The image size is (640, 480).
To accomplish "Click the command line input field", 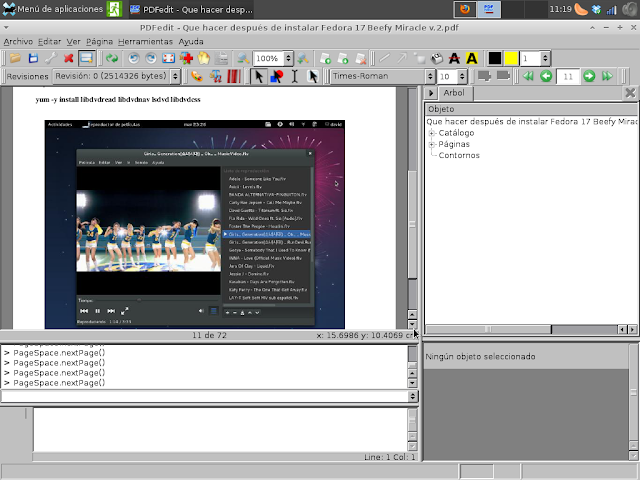I will [204, 396].
